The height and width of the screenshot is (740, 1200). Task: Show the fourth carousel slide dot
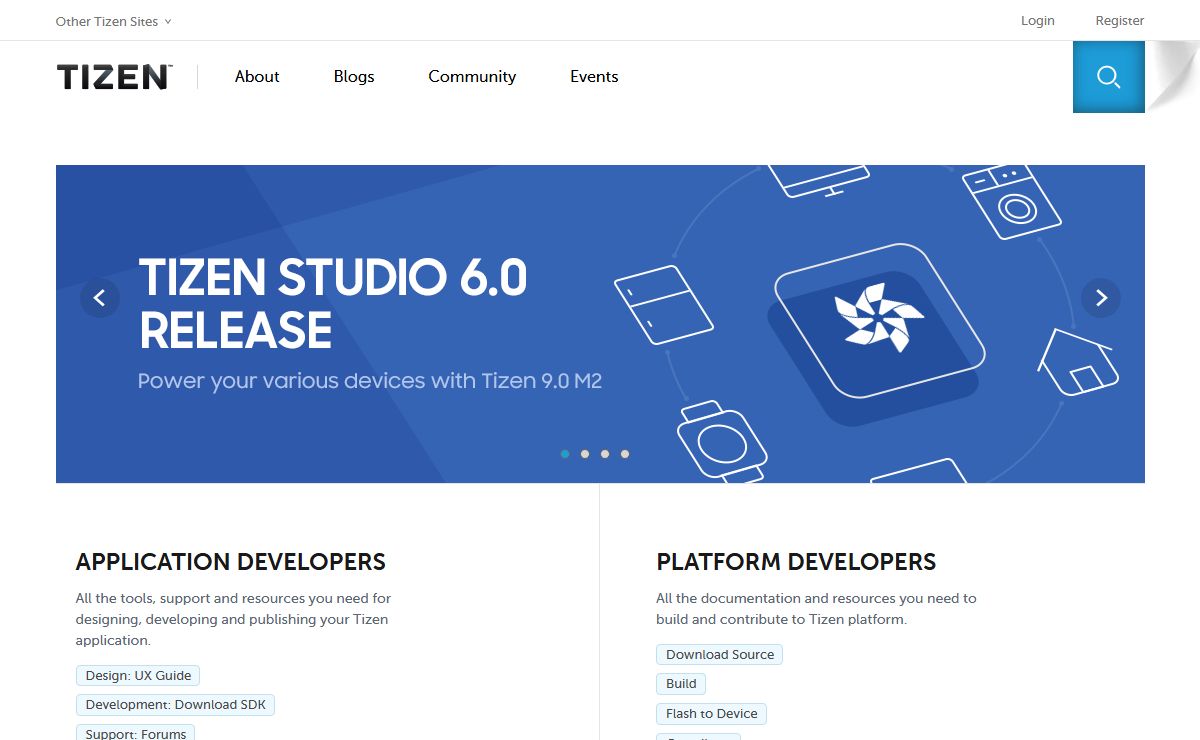(x=625, y=454)
